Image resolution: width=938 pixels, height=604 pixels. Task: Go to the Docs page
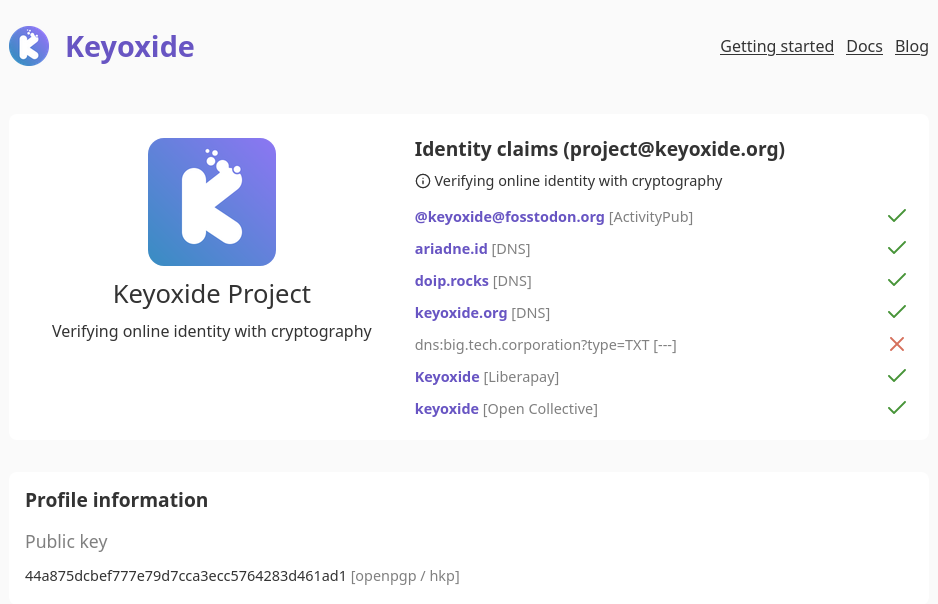pos(864,46)
